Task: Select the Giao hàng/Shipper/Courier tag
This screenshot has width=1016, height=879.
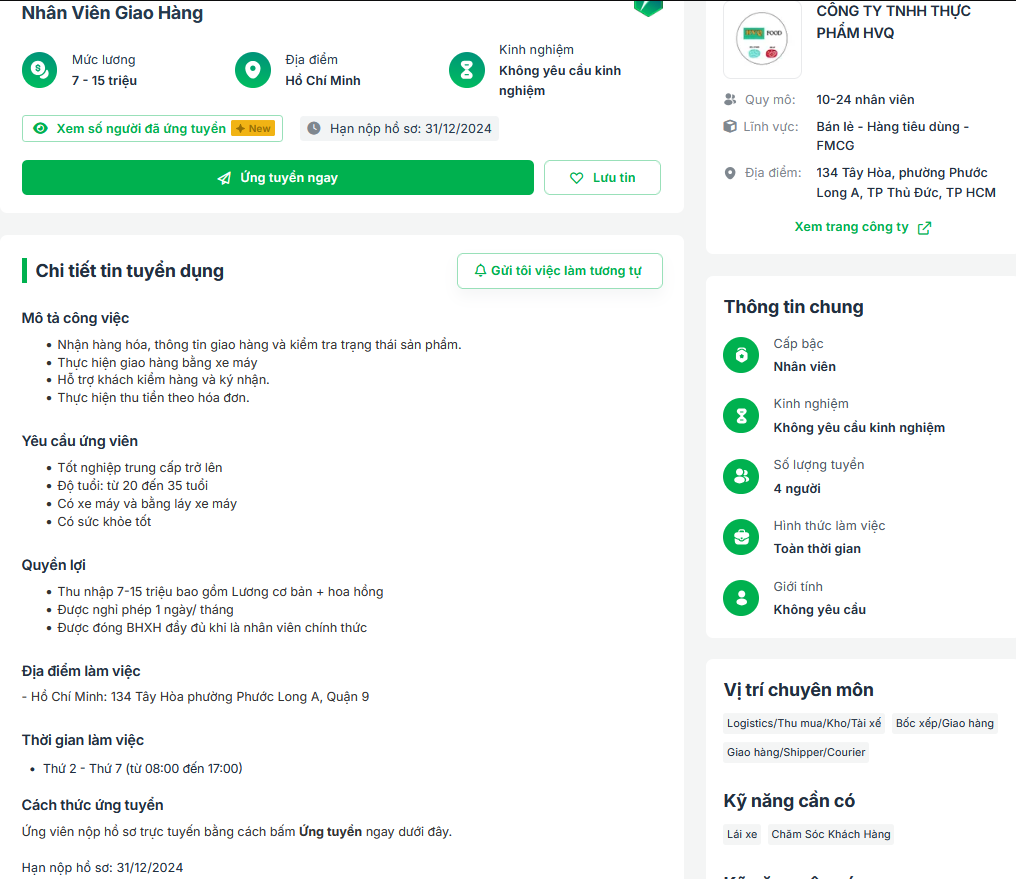Action: 796,752
